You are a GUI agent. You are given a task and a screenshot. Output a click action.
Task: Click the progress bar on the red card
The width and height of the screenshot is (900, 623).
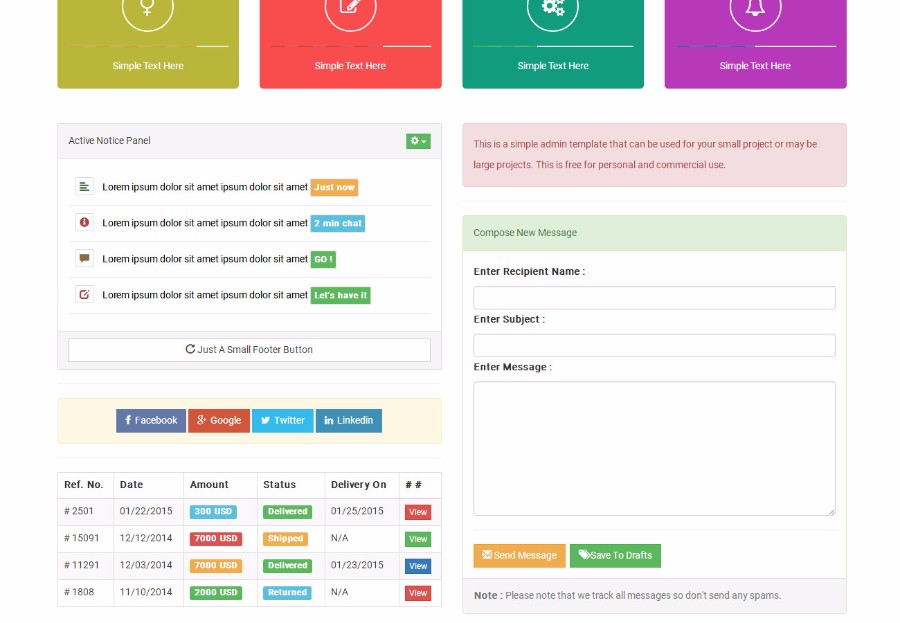350,46
